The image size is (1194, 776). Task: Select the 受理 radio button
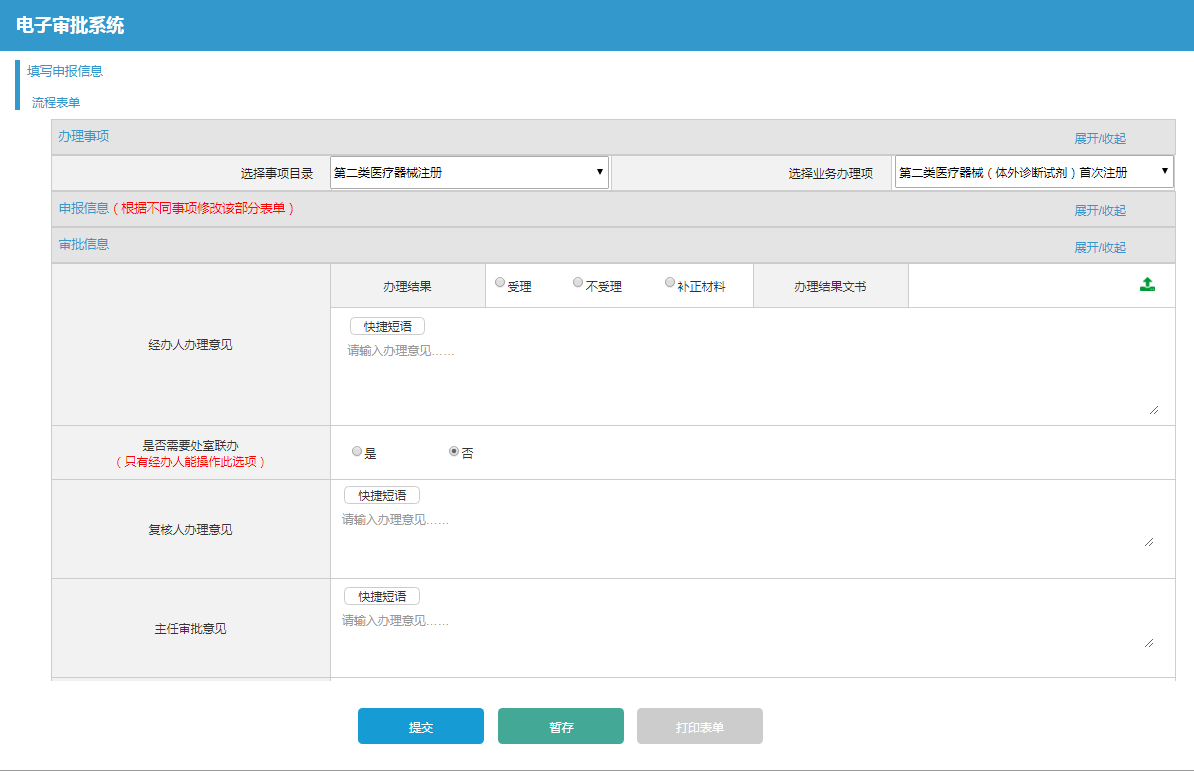500,283
